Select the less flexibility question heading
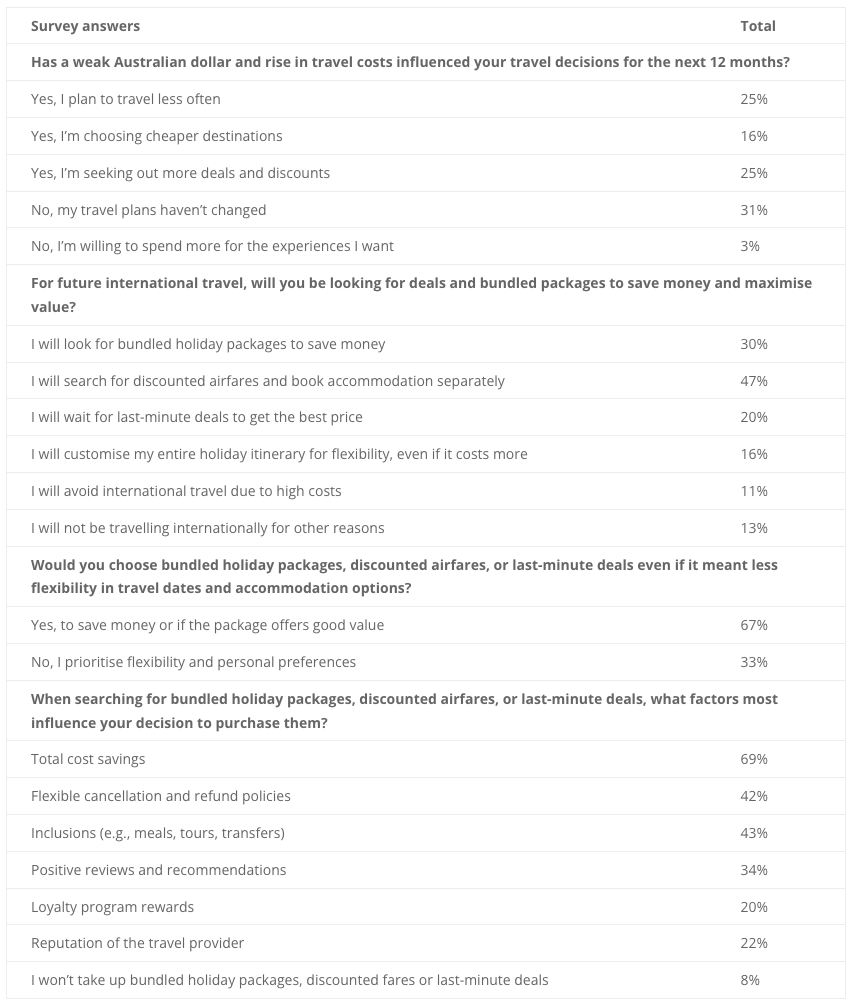Viewport: 854px width, 1006px height. coord(404,577)
